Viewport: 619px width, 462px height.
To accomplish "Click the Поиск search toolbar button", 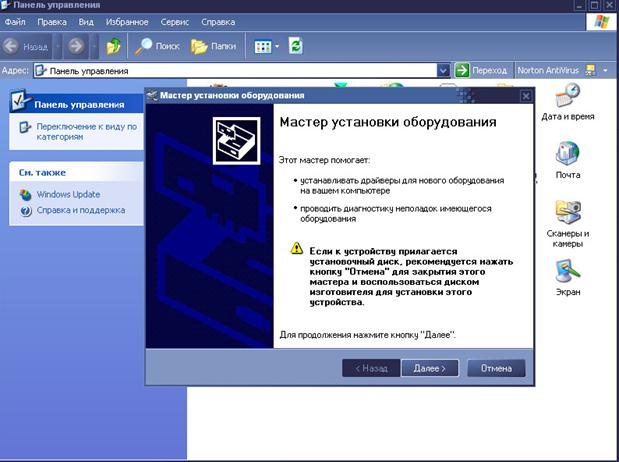I will (x=157, y=46).
